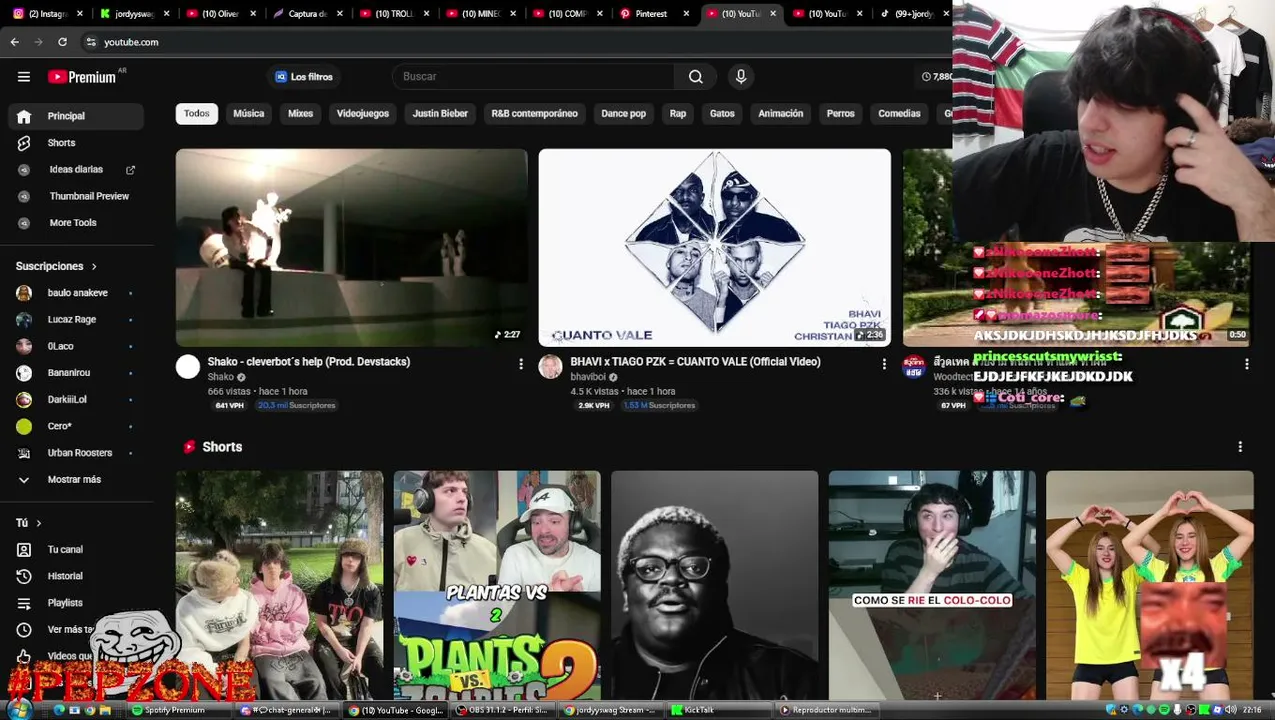This screenshot has width=1275, height=720.
Task: Open options for CUANTO VALE video
Action: click(x=884, y=364)
